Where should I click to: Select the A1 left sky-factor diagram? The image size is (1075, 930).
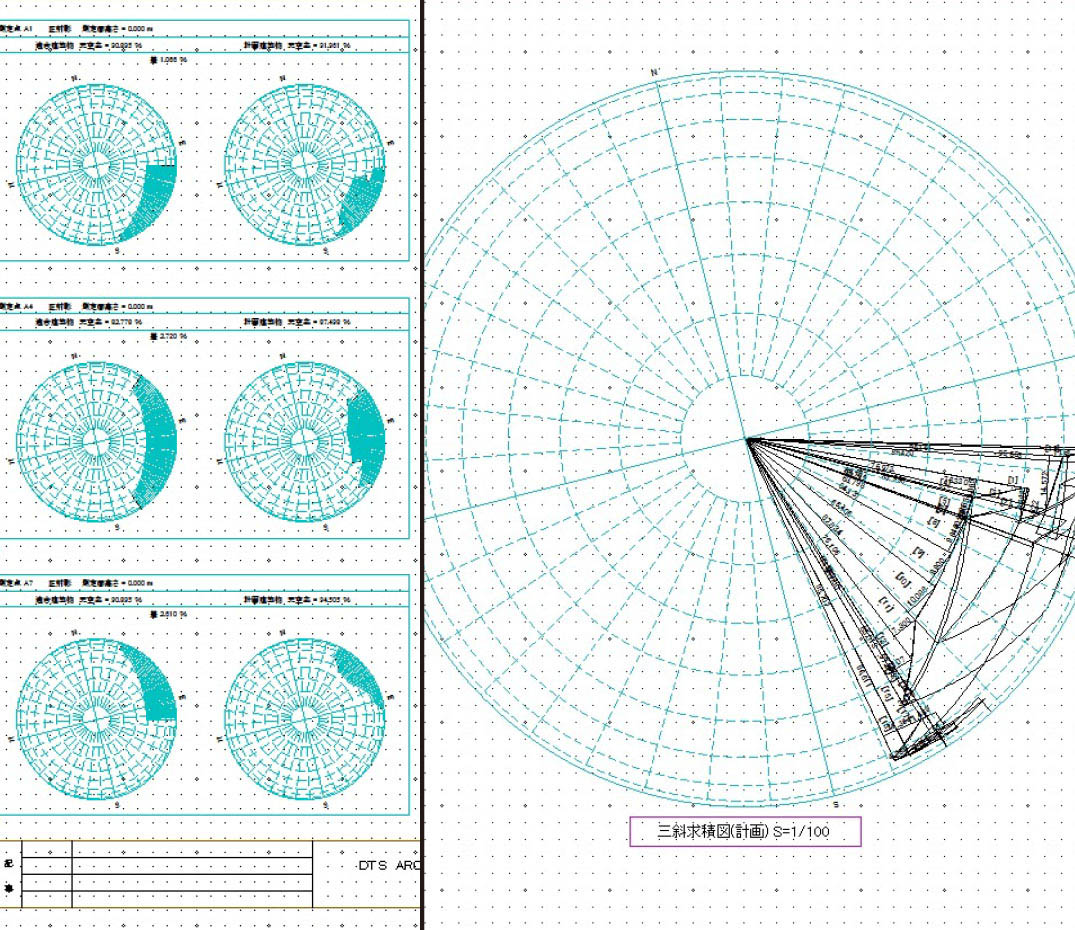point(96,164)
